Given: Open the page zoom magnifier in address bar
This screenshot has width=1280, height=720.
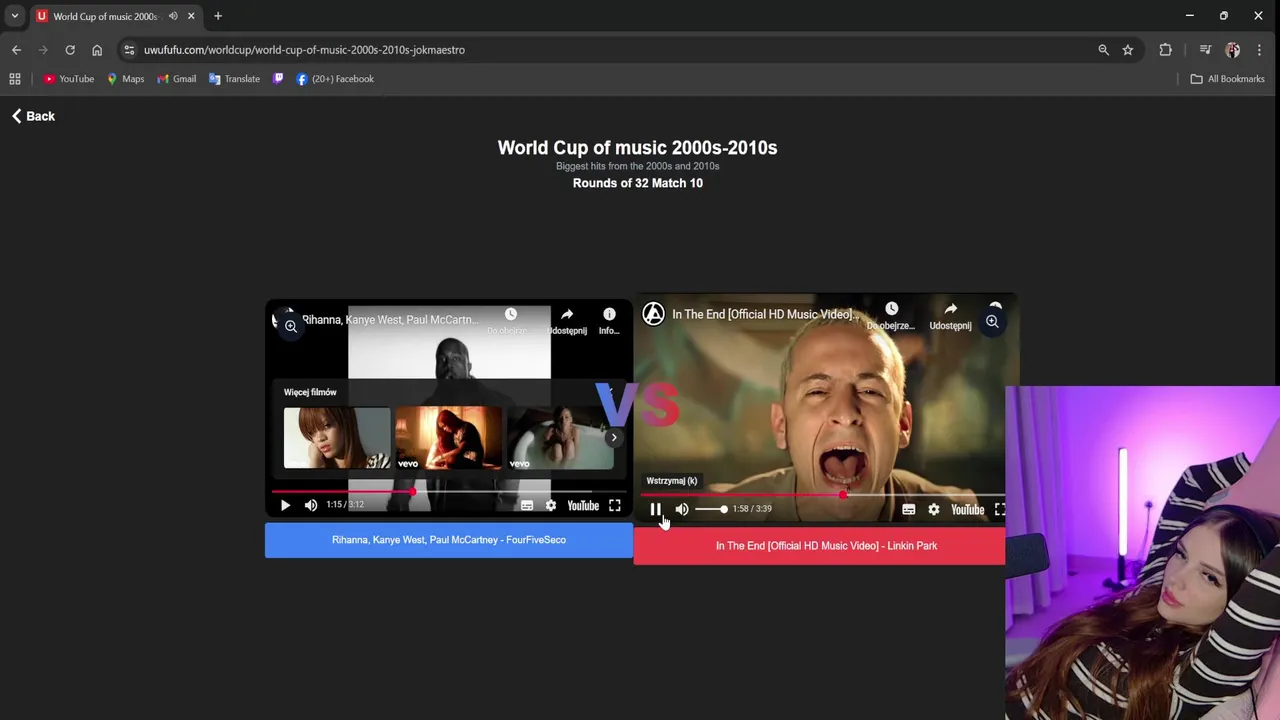Looking at the screenshot, I should (1103, 50).
